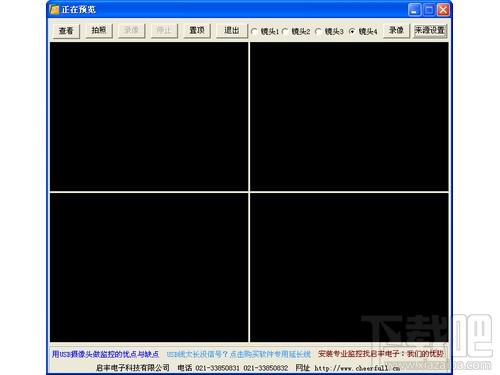Click the 查看 button
500x375 pixels.
66,31
